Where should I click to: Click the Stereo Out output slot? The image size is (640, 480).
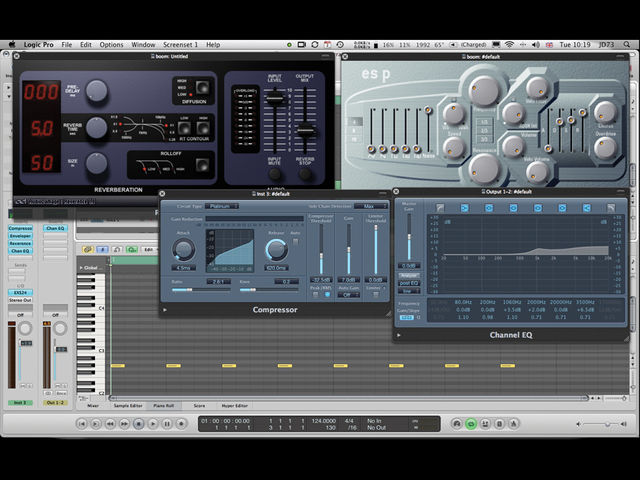click(x=20, y=300)
